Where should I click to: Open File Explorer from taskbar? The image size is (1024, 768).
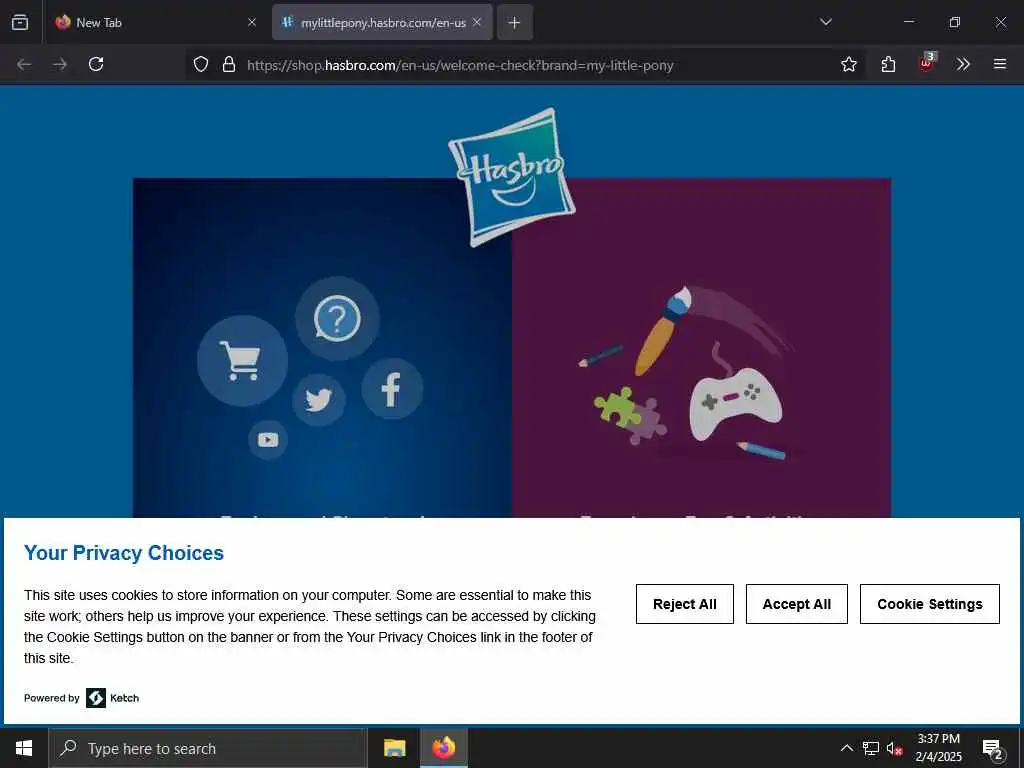(394, 748)
